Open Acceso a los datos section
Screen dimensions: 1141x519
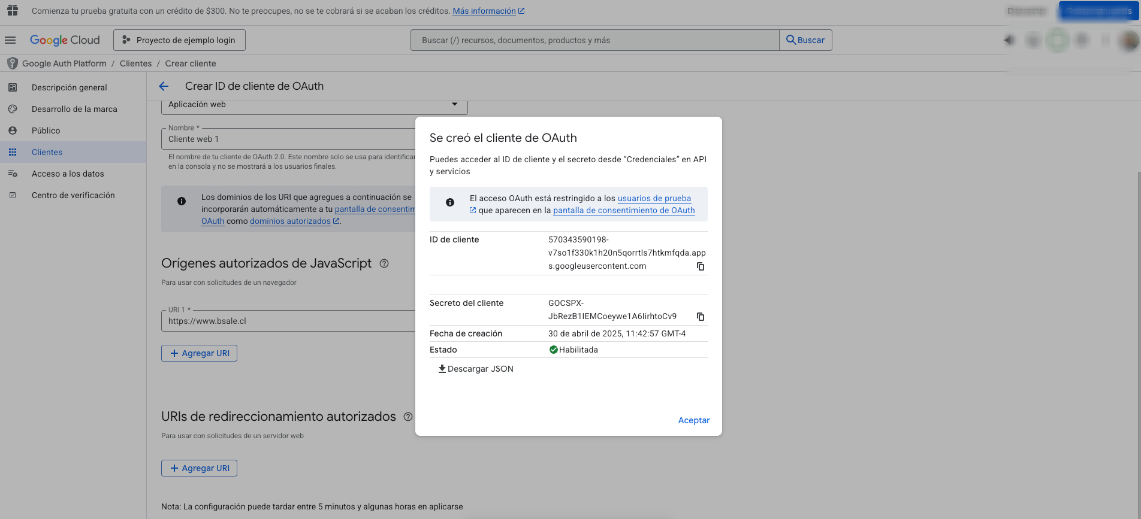[x=68, y=174]
